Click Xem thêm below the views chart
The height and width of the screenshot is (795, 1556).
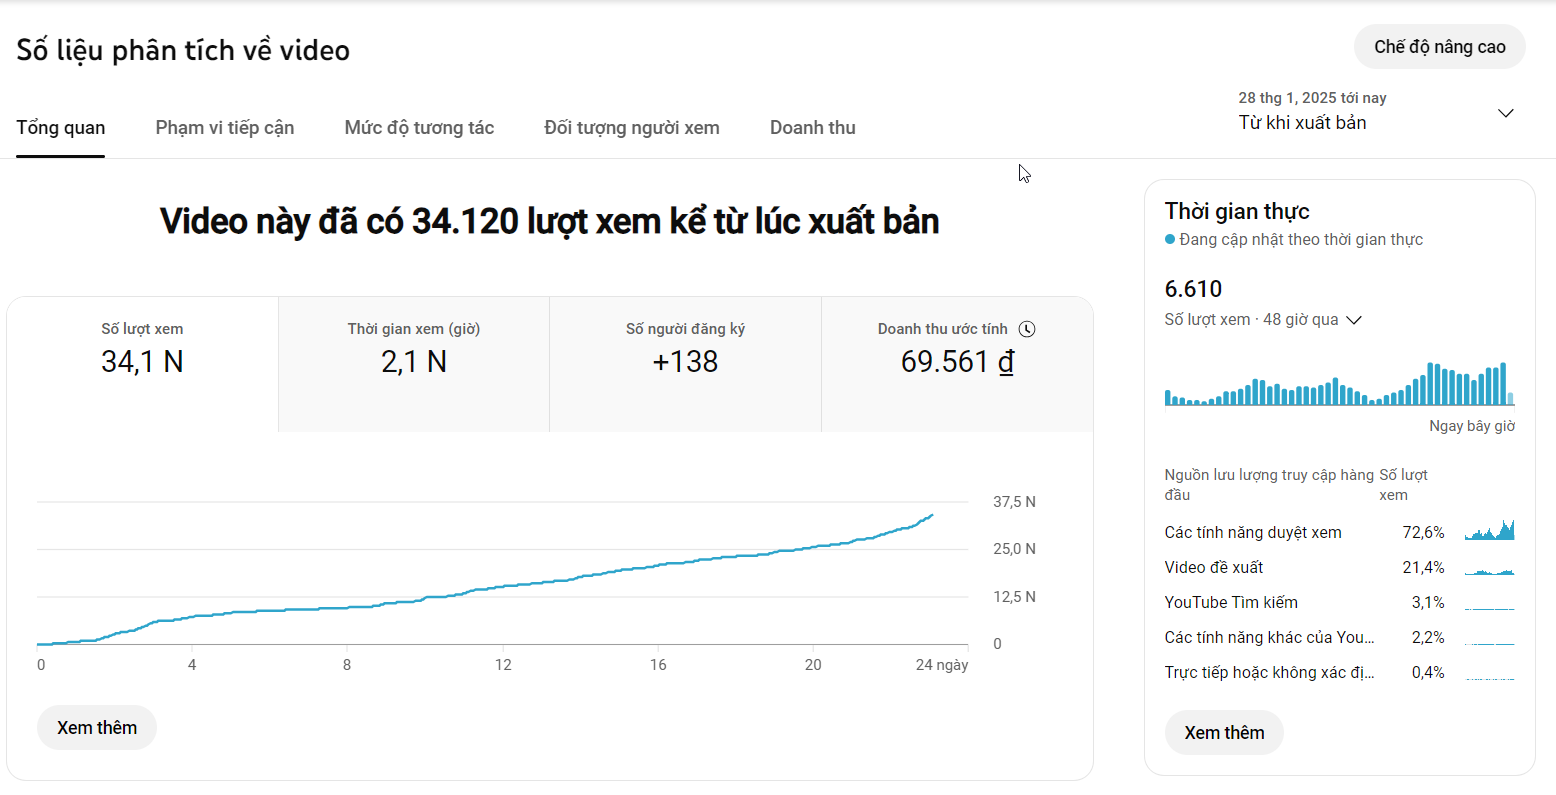(97, 728)
